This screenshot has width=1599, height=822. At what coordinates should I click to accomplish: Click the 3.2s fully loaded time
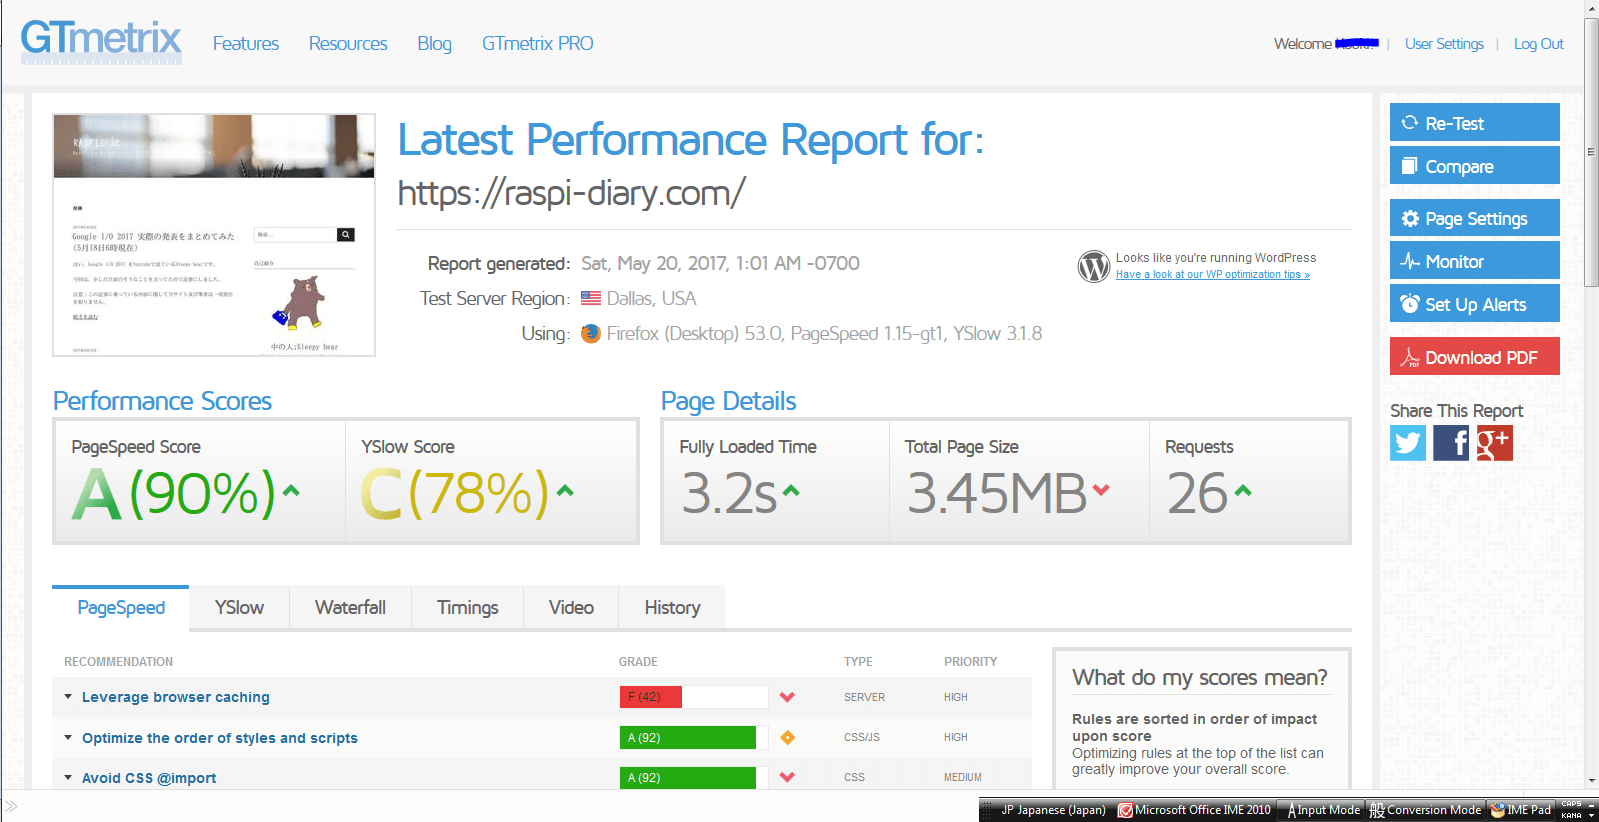(729, 493)
